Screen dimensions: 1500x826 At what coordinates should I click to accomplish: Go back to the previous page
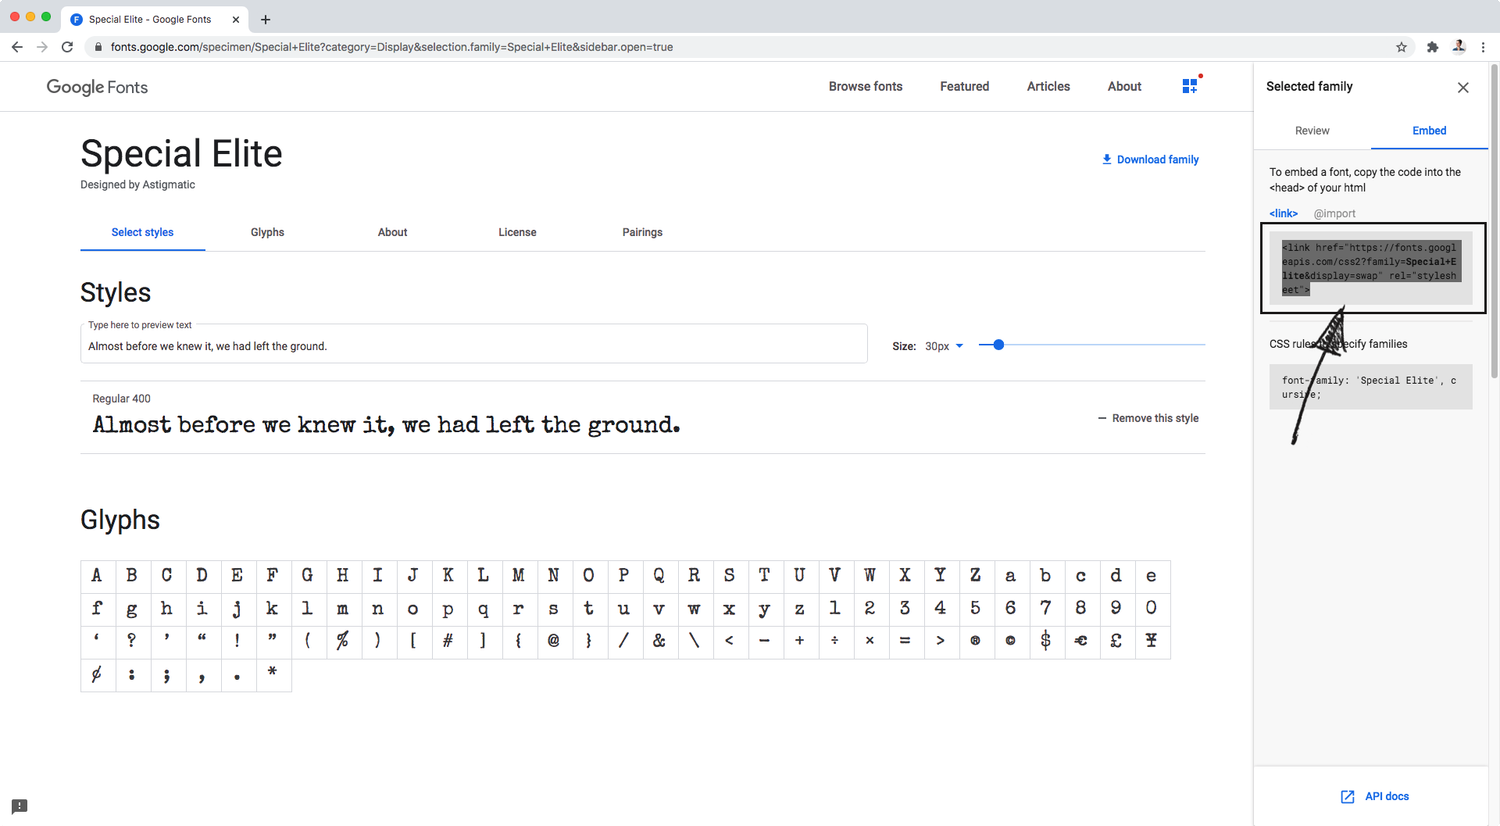[x=17, y=47]
